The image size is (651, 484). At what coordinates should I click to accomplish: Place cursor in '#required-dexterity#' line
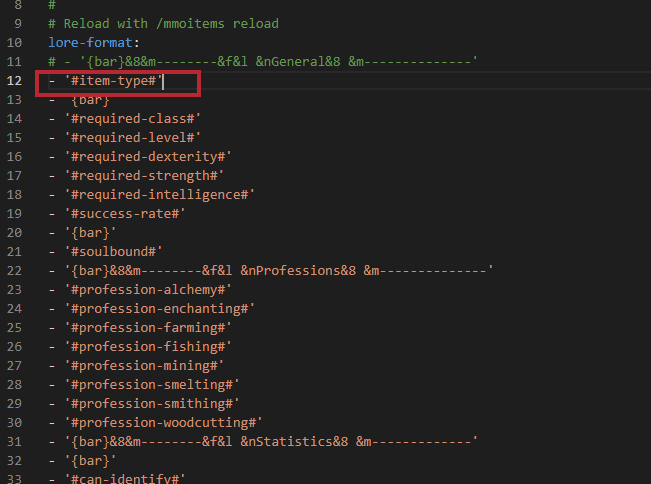[x=148, y=157]
